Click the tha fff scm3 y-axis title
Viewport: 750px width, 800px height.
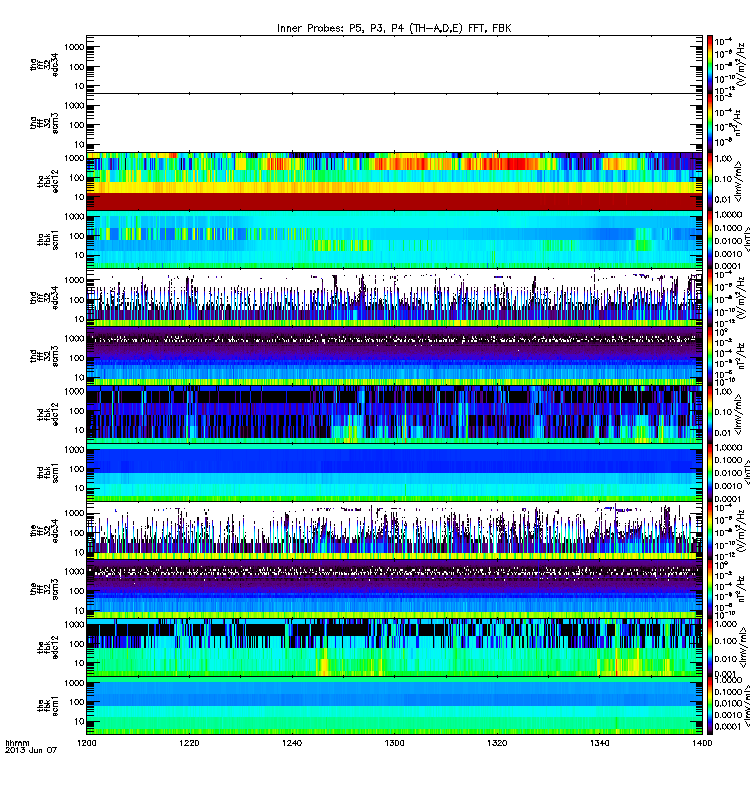pos(44,123)
